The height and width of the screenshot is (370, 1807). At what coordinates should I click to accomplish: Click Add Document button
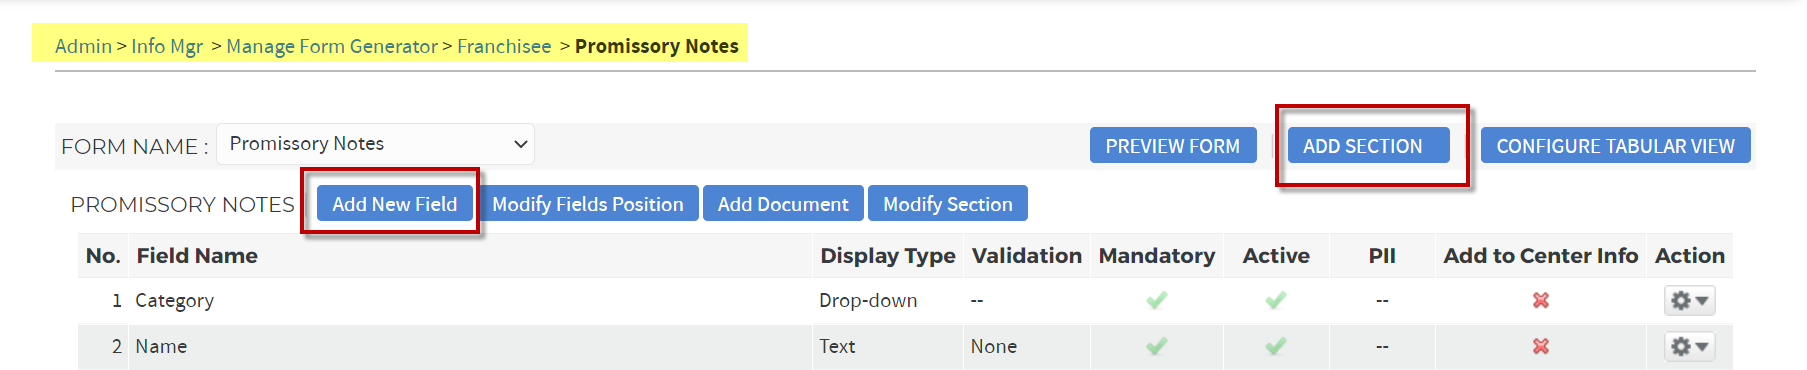(x=783, y=204)
